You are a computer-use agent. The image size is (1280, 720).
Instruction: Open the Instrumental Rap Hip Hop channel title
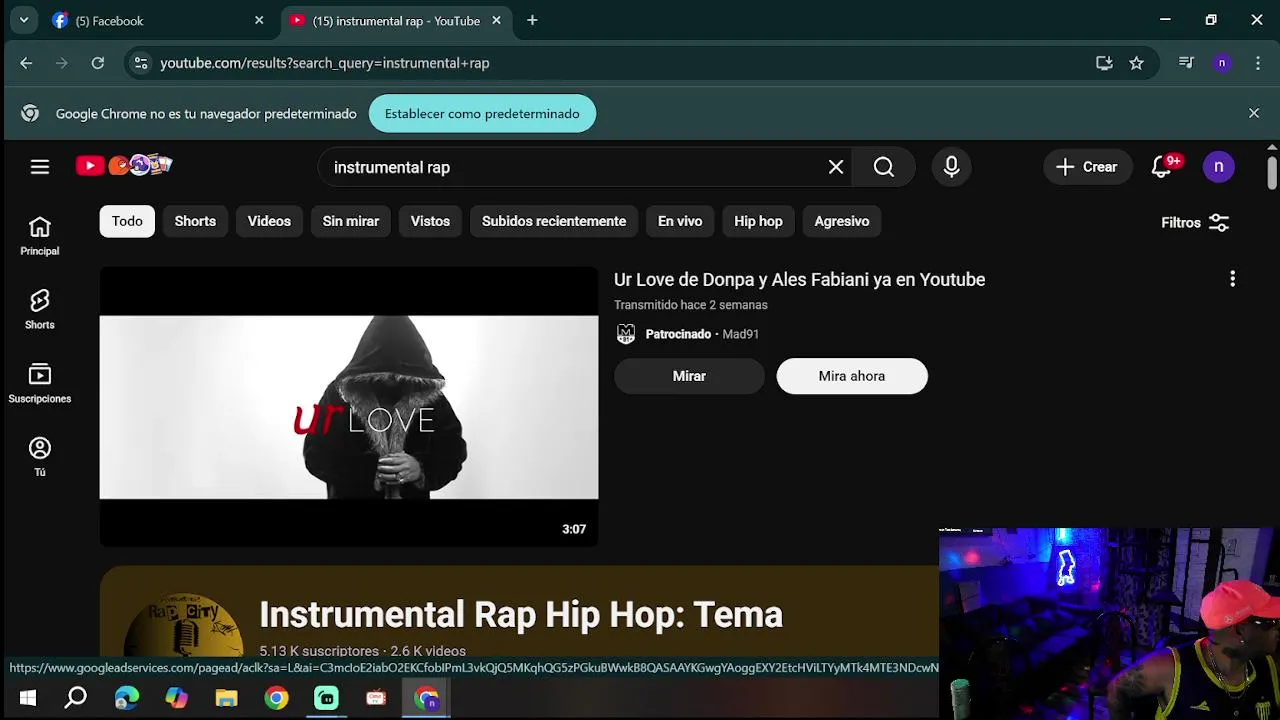[x=521, y=614]
